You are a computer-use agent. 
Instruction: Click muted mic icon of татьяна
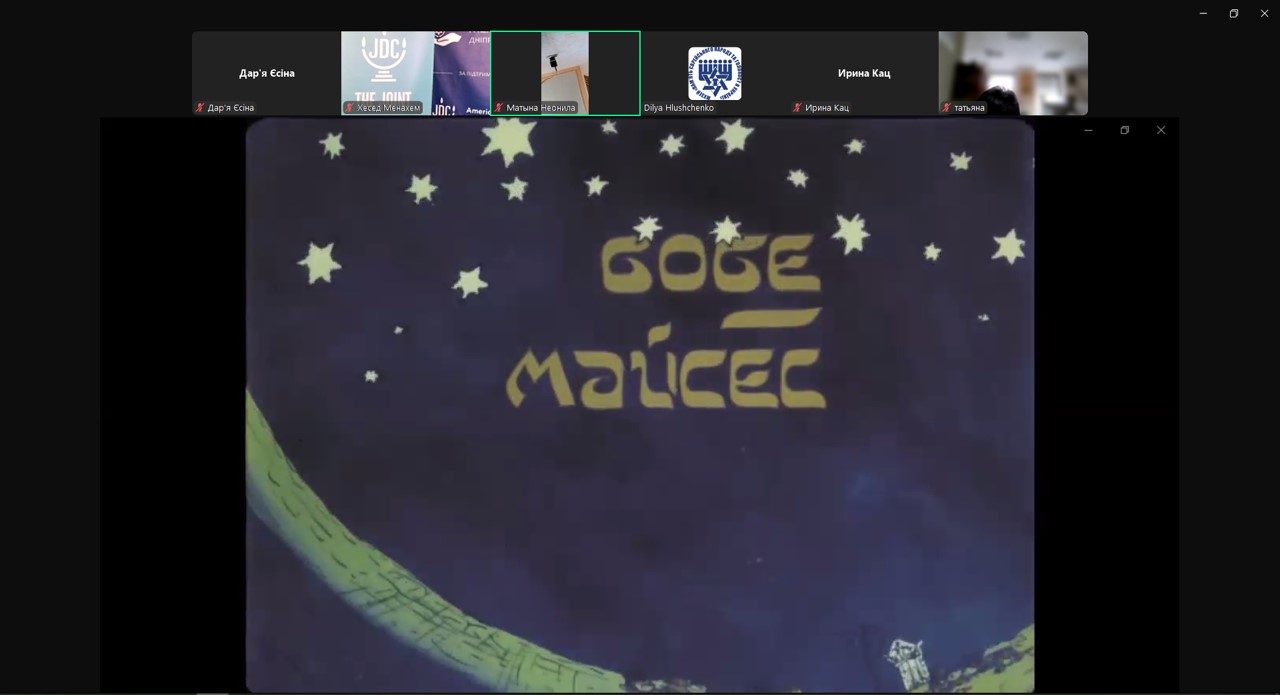coord(946,108)
